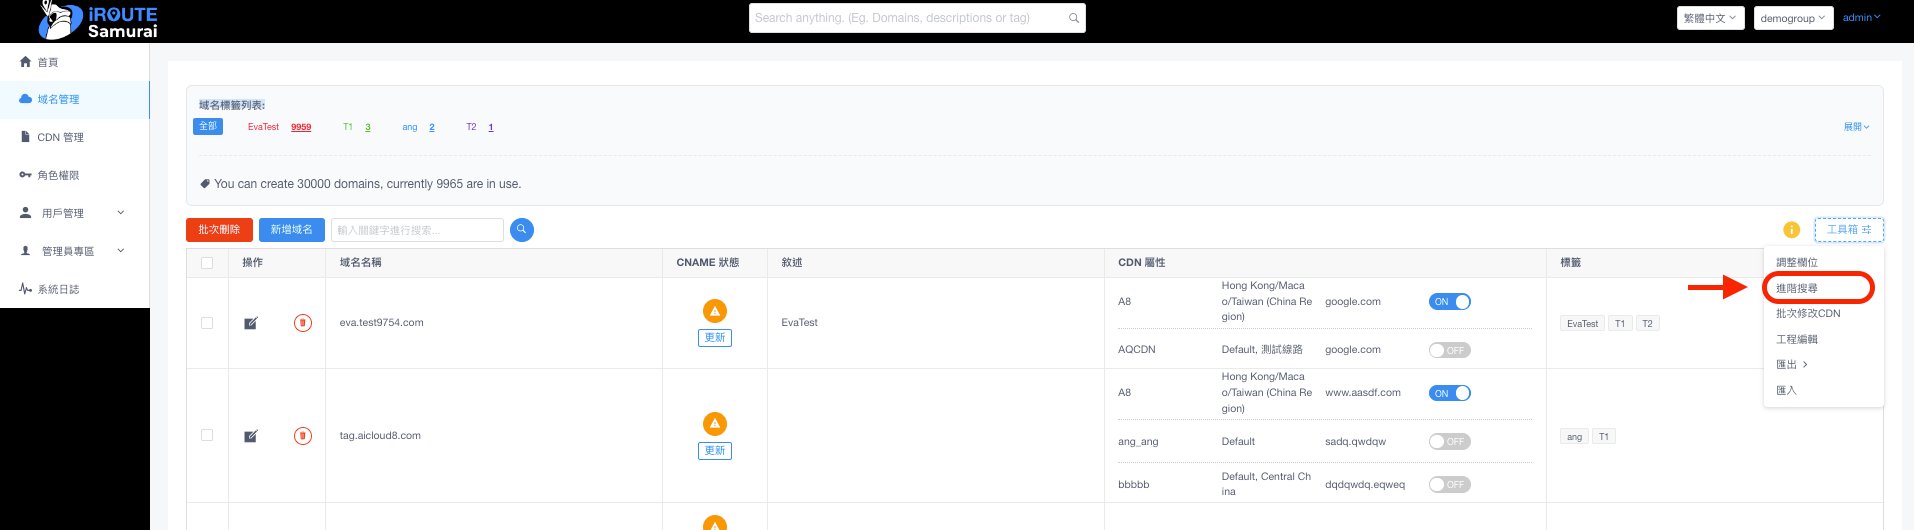Screen dimensions: 1914x530
Task: Choose 批次修改CDN in toolbox menu
Action: pyautogui.click(x=1807, y=313)
